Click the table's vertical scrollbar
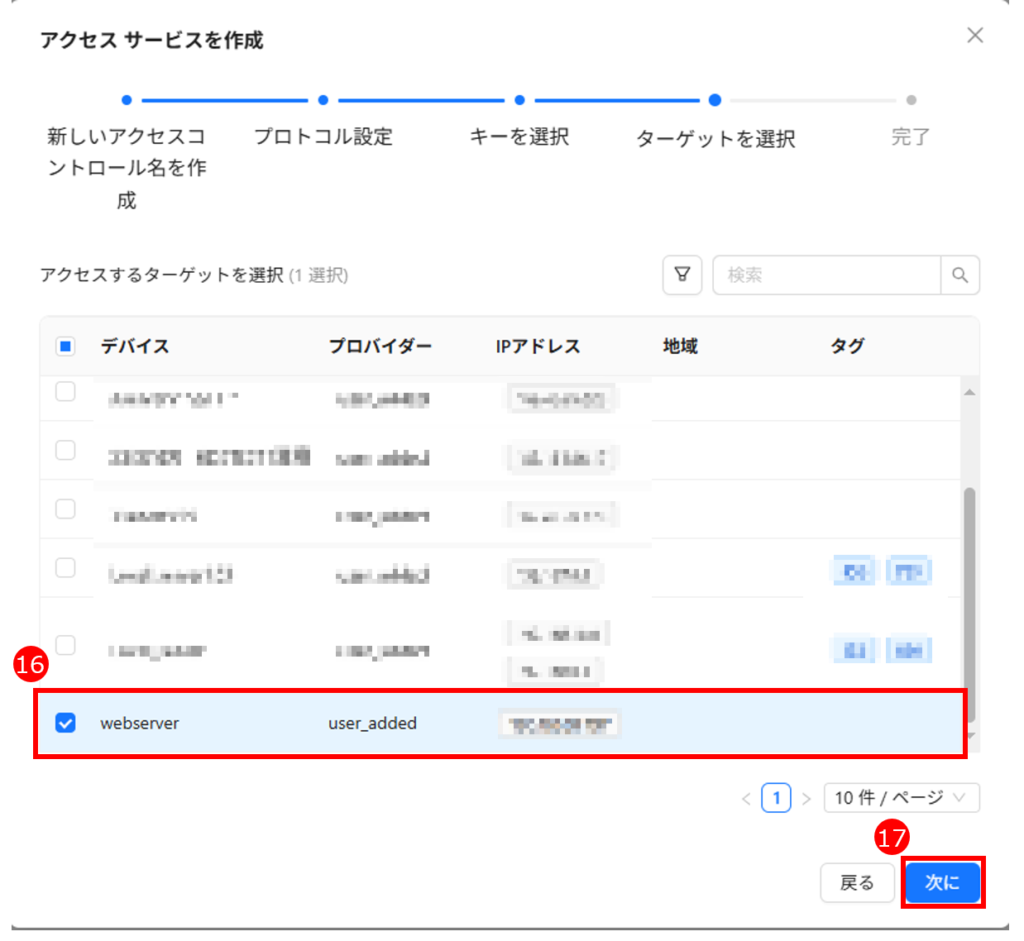 coord(968,600)
